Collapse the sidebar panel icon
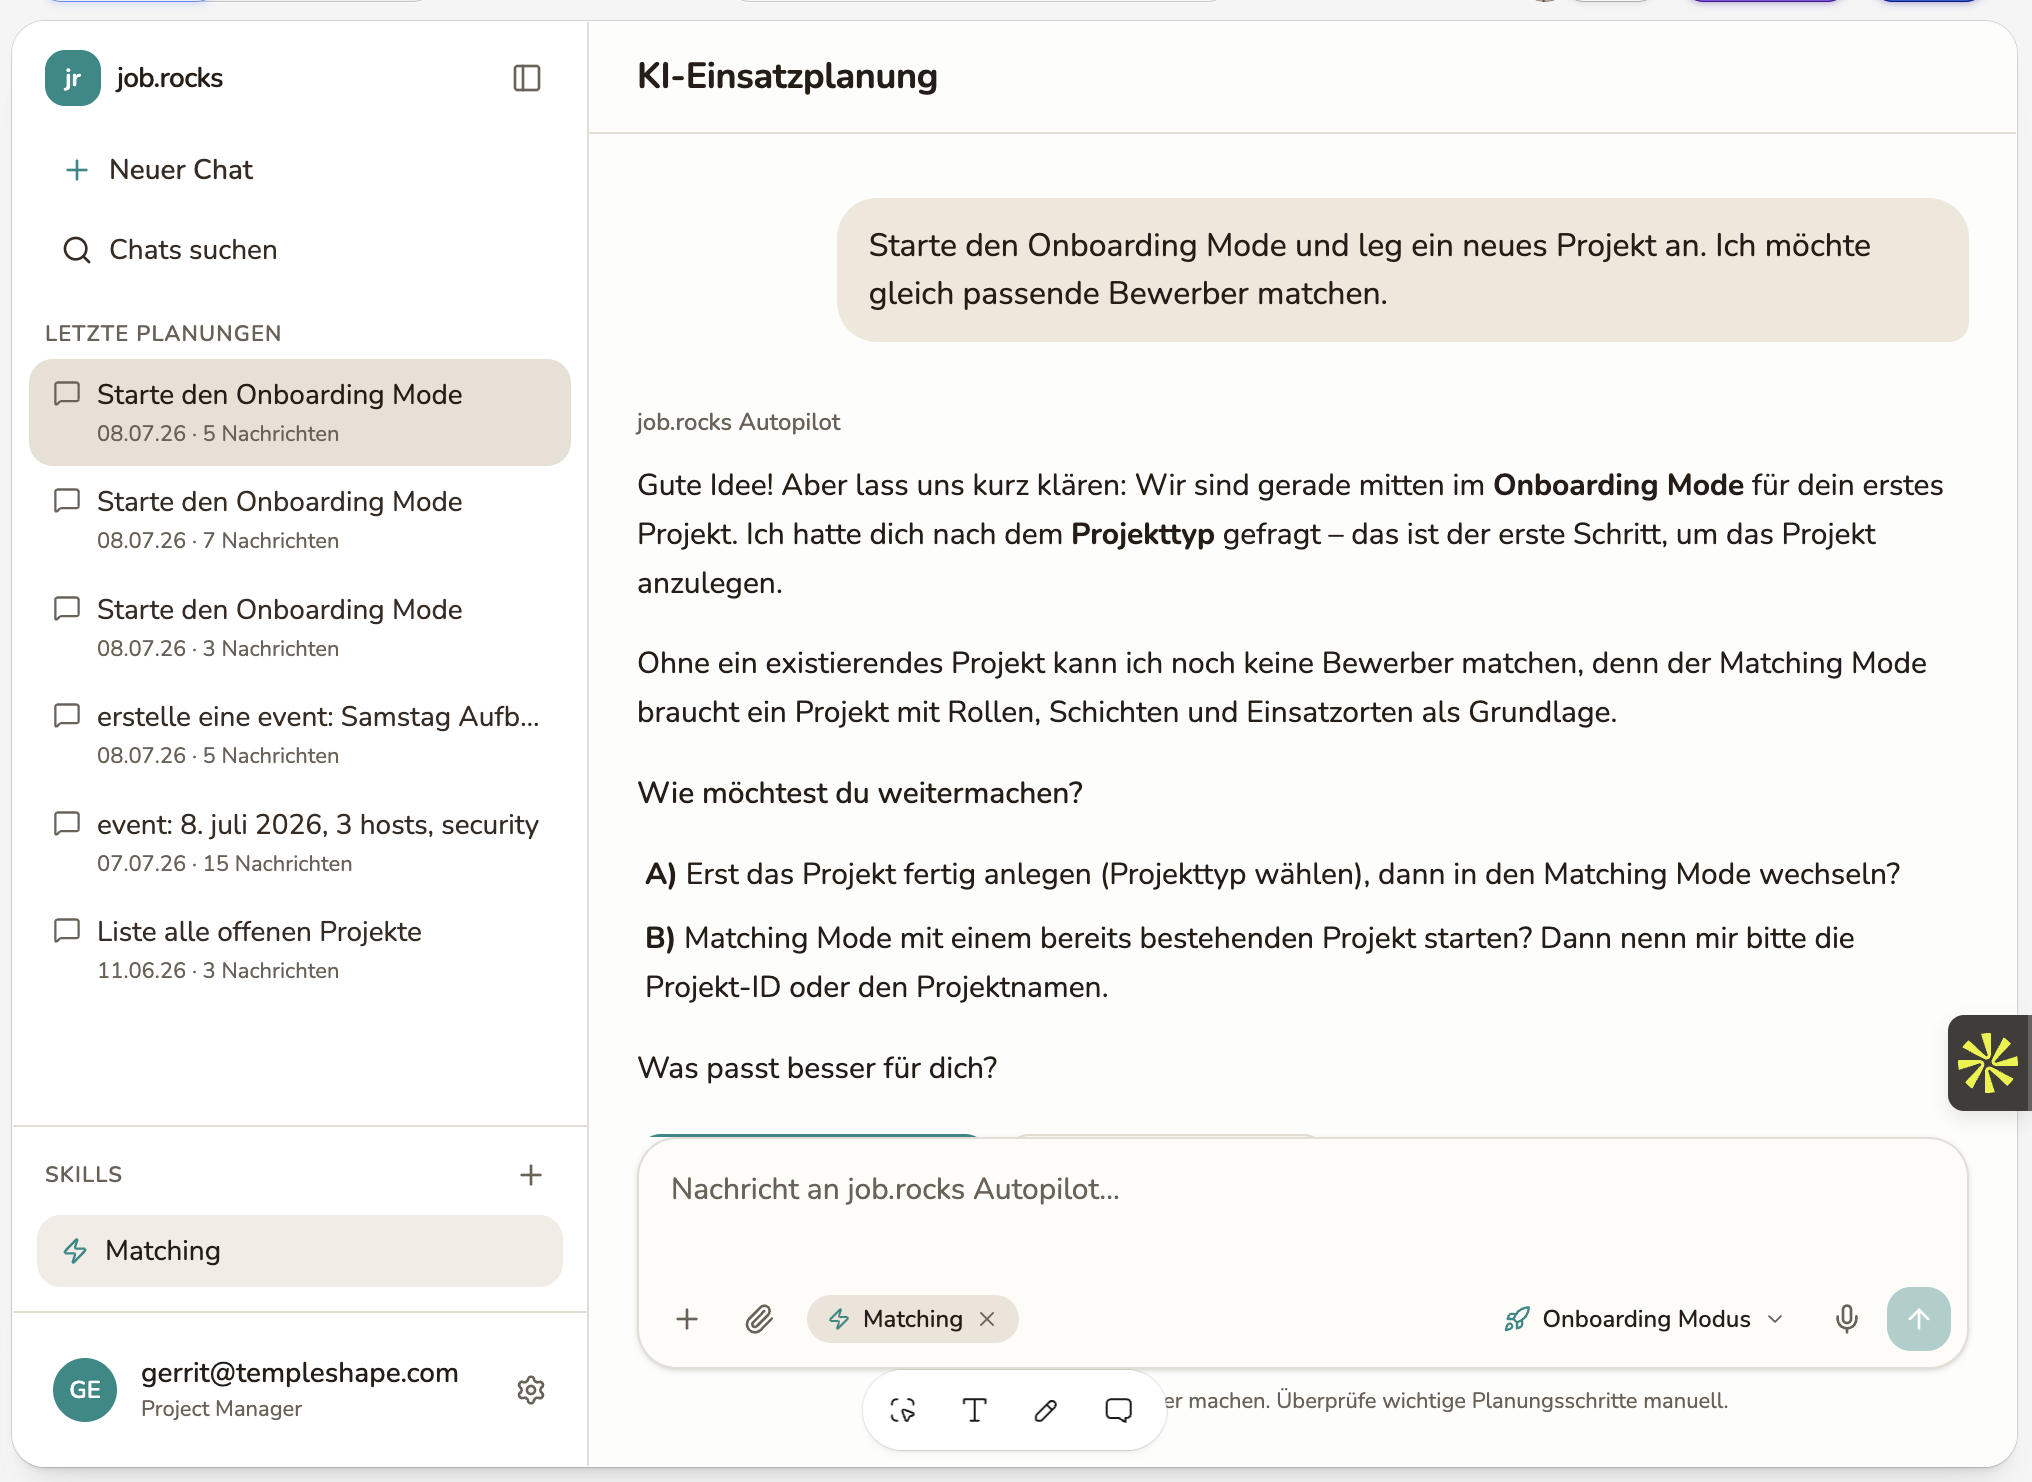 click(x=527, y=78)
